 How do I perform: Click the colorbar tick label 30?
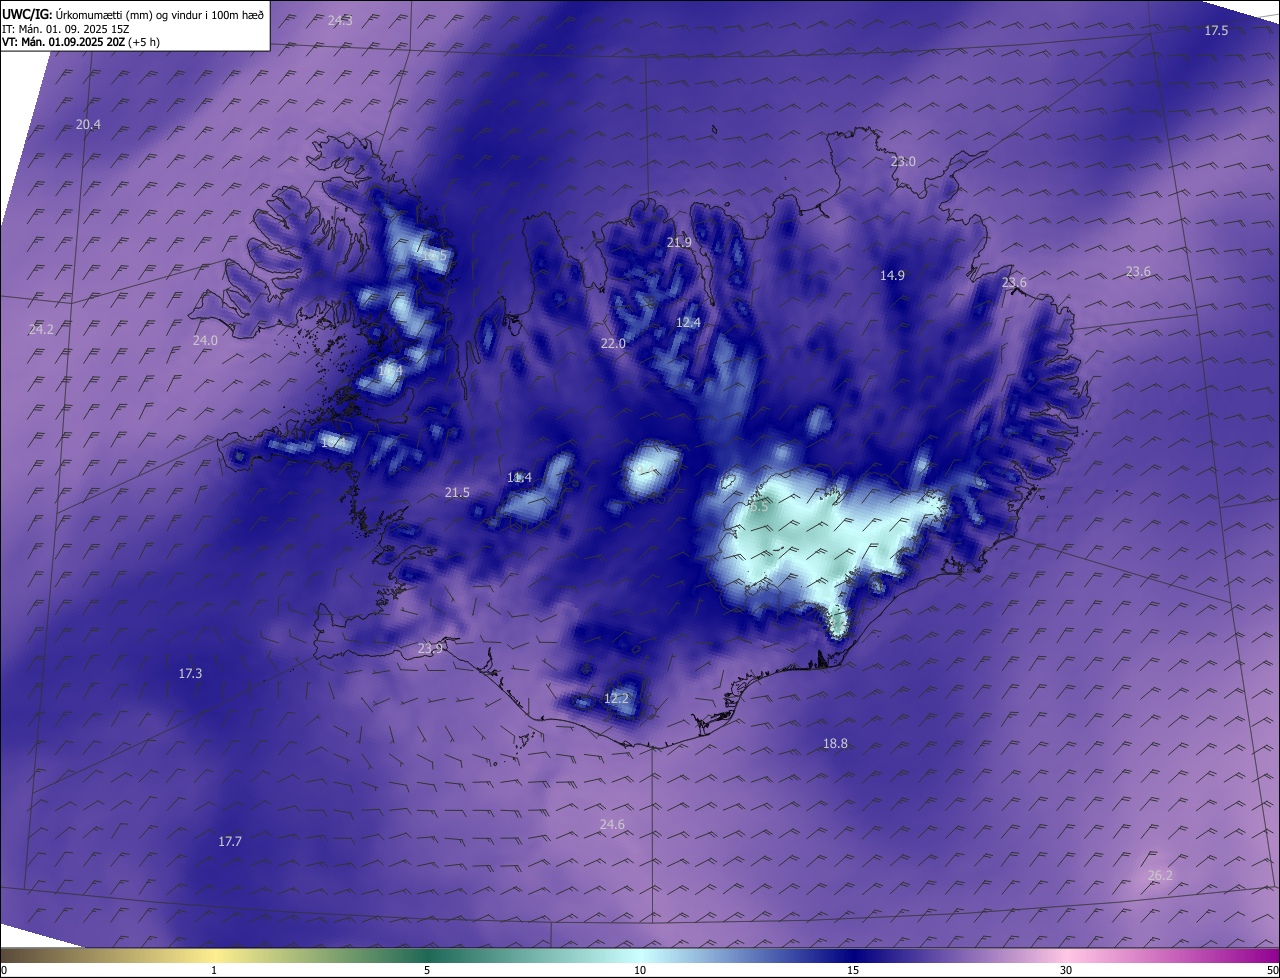pyautogui.click(x=1066, y=970)
